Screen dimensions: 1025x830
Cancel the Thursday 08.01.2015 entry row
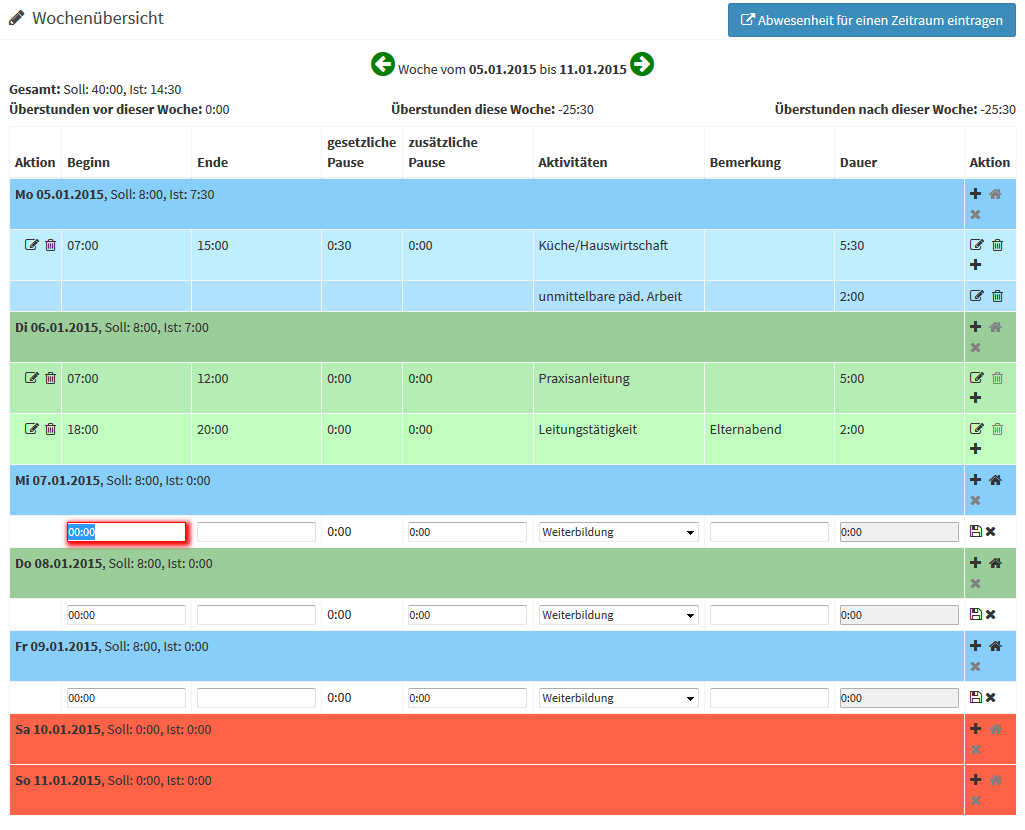tap(991, 615)
